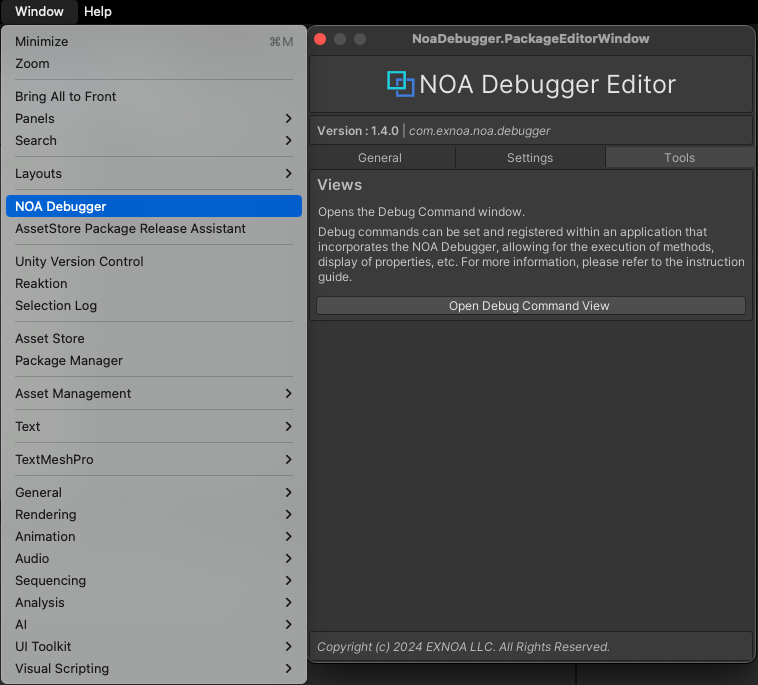Launch the Package Manager
Screen dimensions: 758x685
click(154, 361)
